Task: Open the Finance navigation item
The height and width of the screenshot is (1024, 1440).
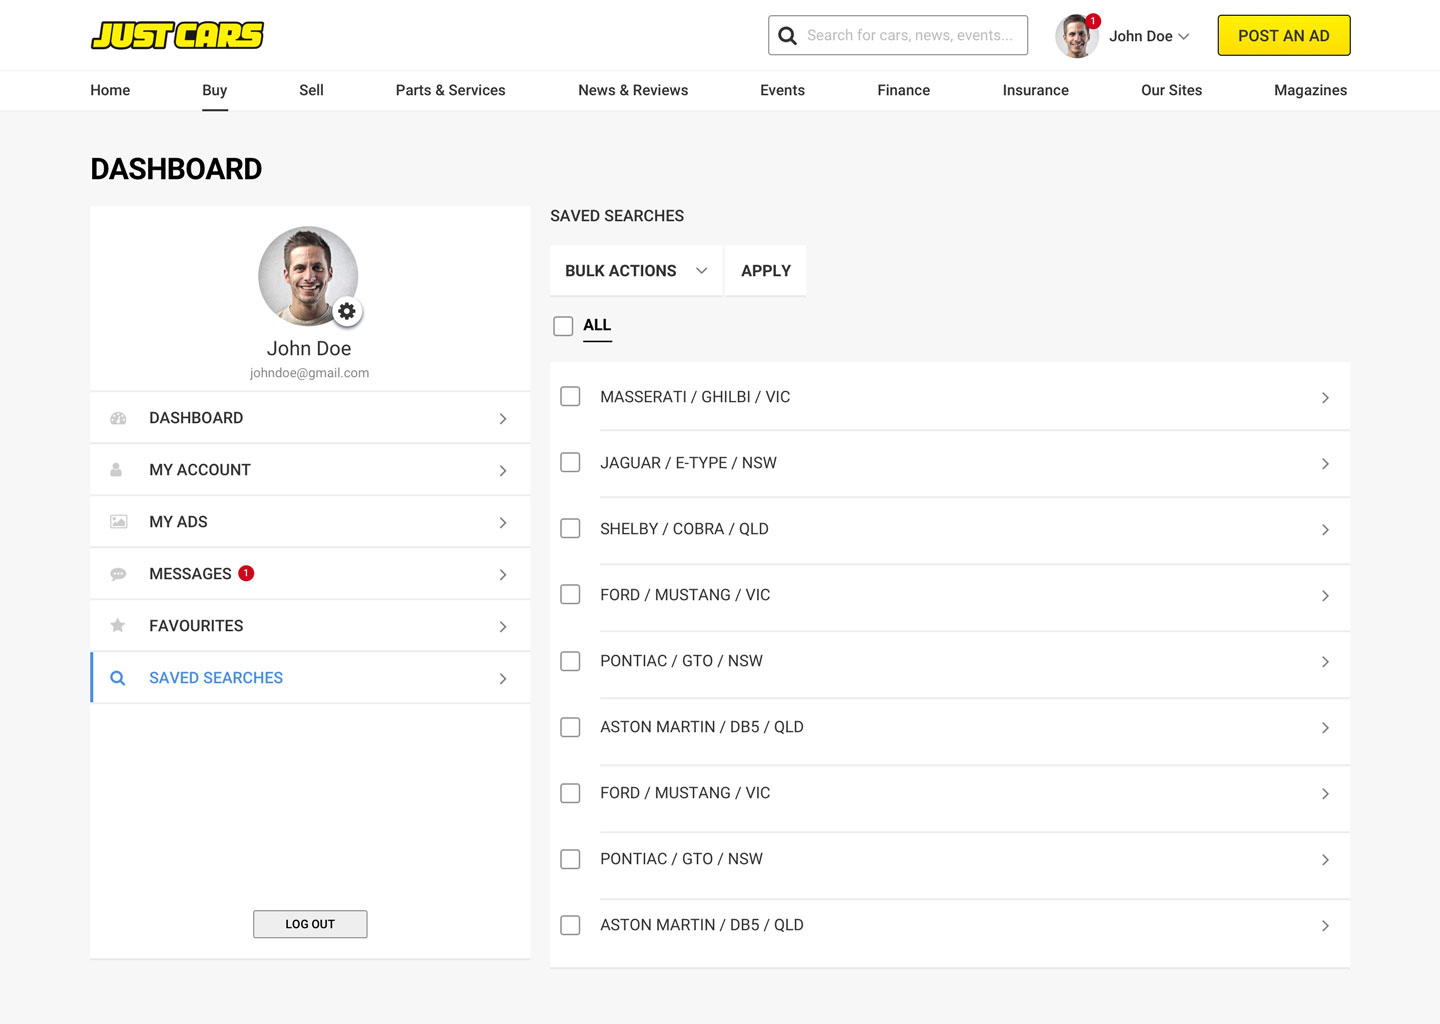Action: click(x=904, y=90)
